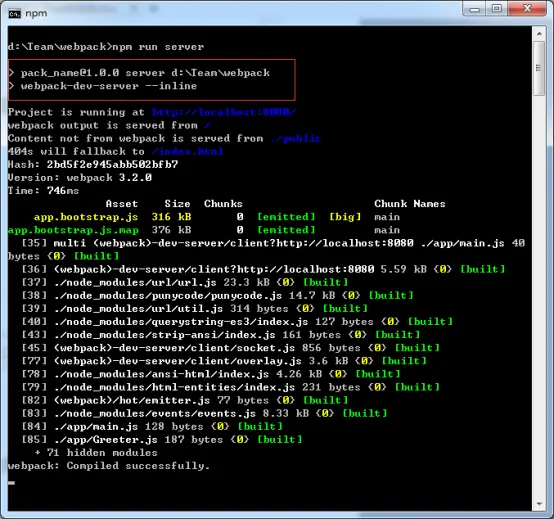The width and height of the screenshot is (554, 519).
Task: Click 'webpack-dev-server --inline' line
Action: (x=102, y=86)
